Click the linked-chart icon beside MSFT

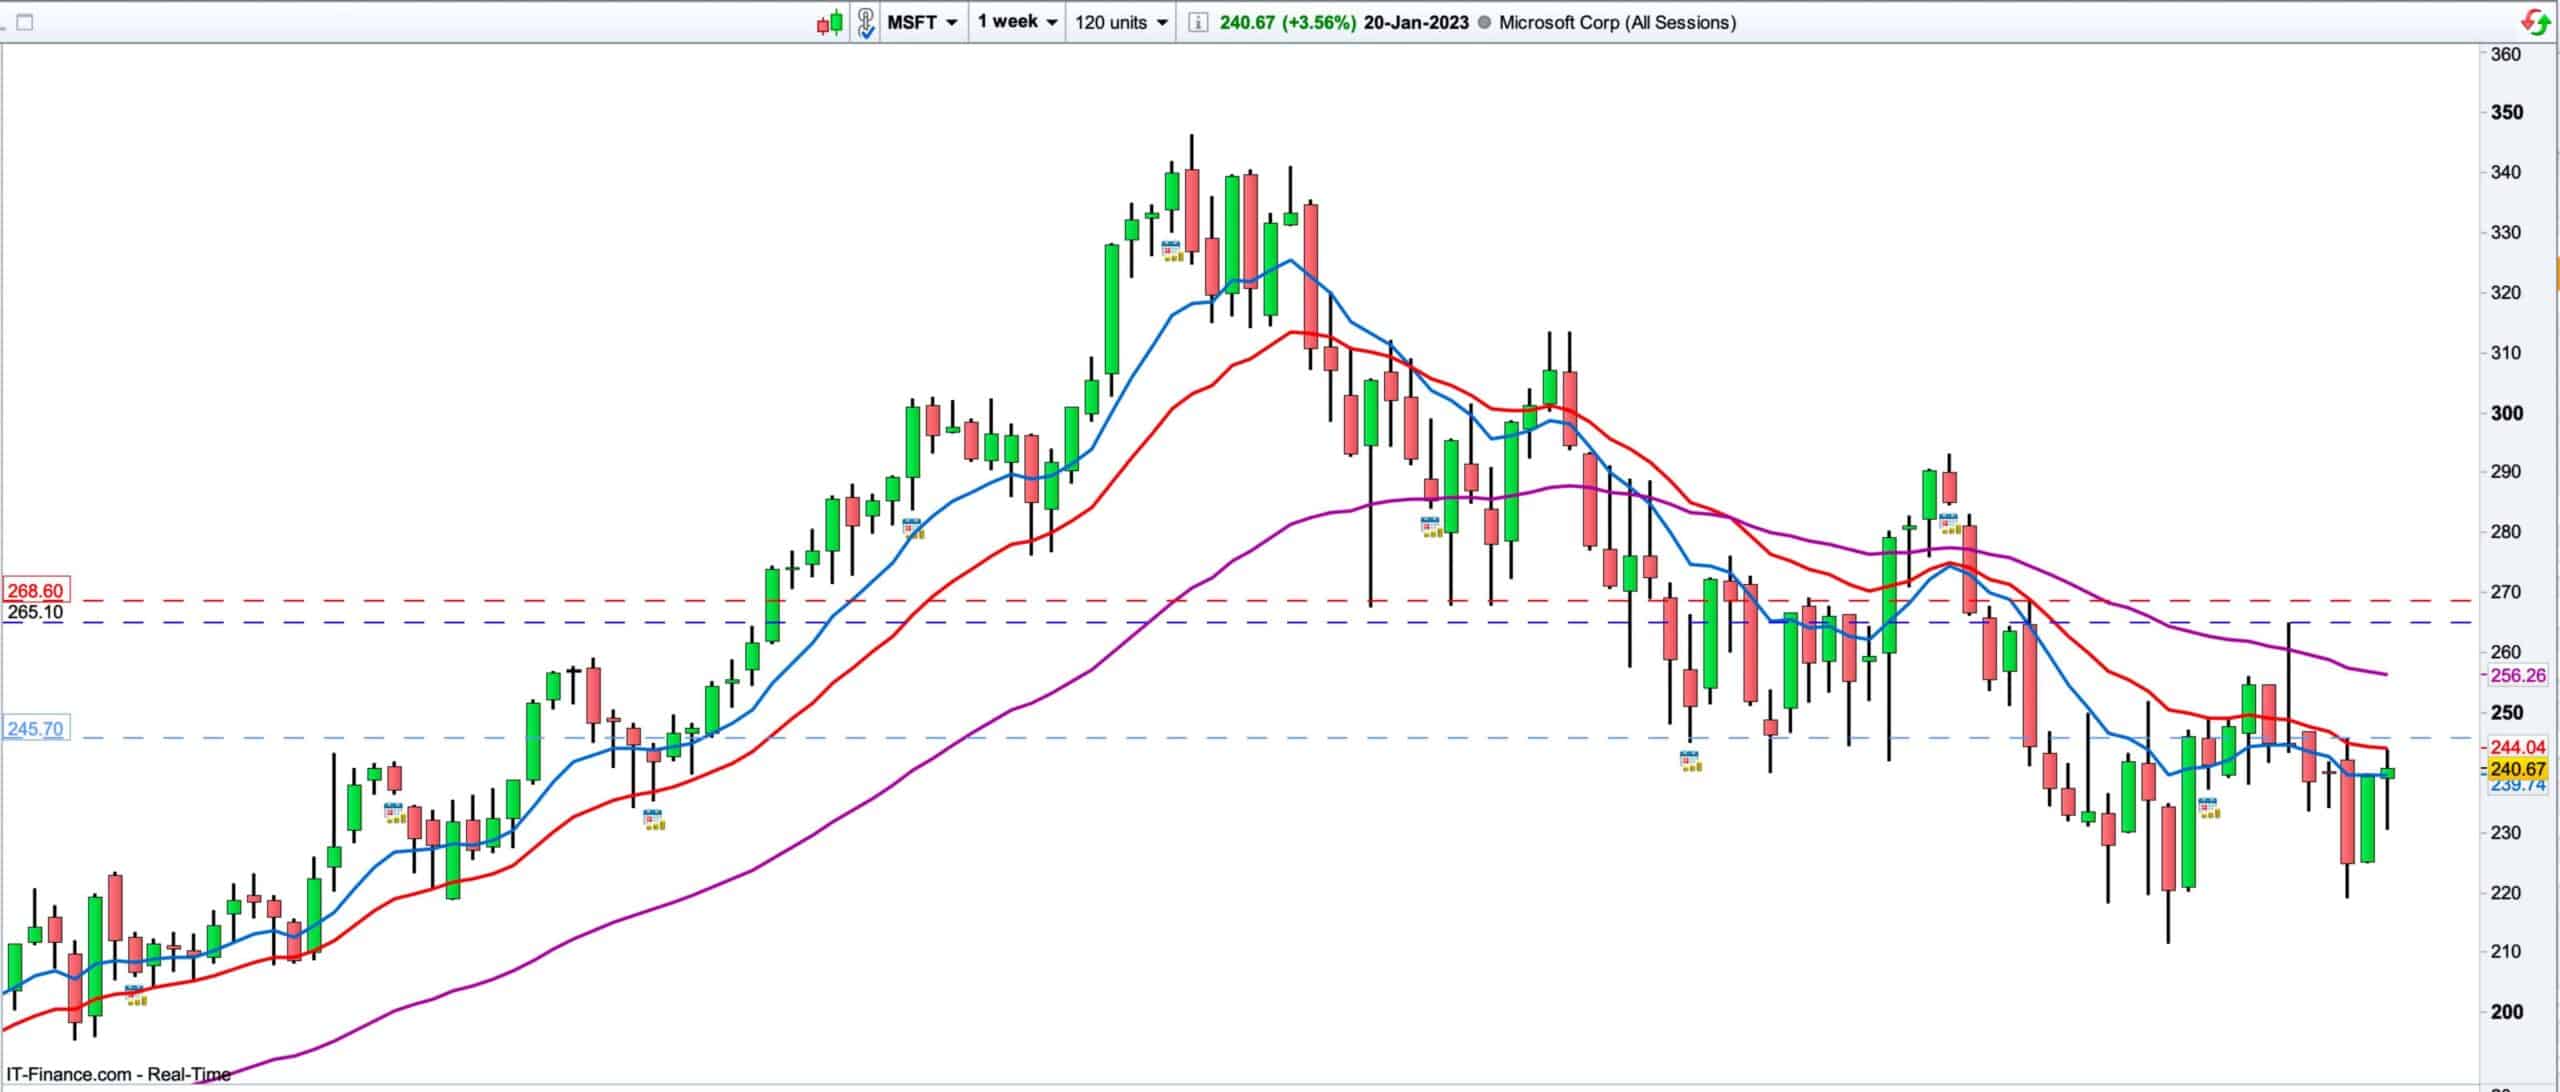[x=866, y=22]
